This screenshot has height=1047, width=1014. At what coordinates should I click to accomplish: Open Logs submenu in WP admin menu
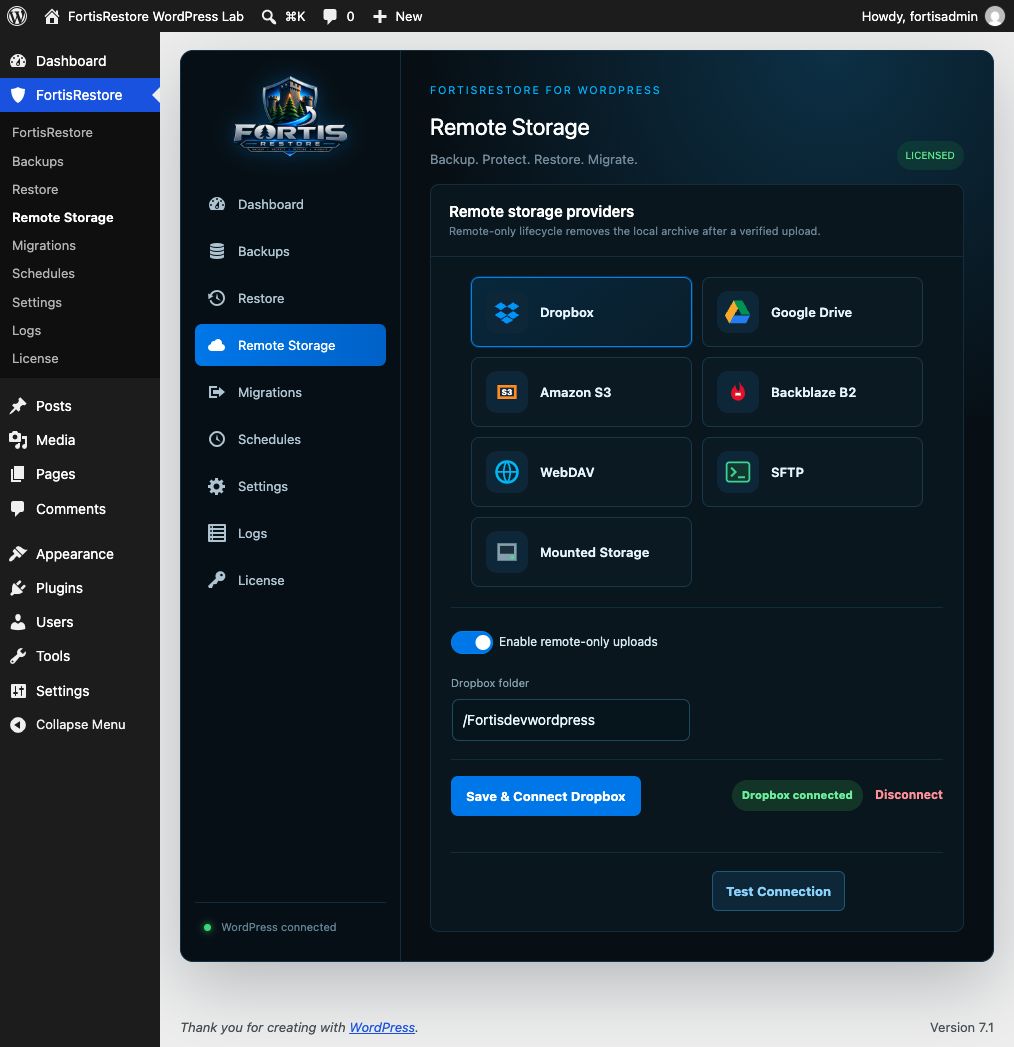[27, 331]
